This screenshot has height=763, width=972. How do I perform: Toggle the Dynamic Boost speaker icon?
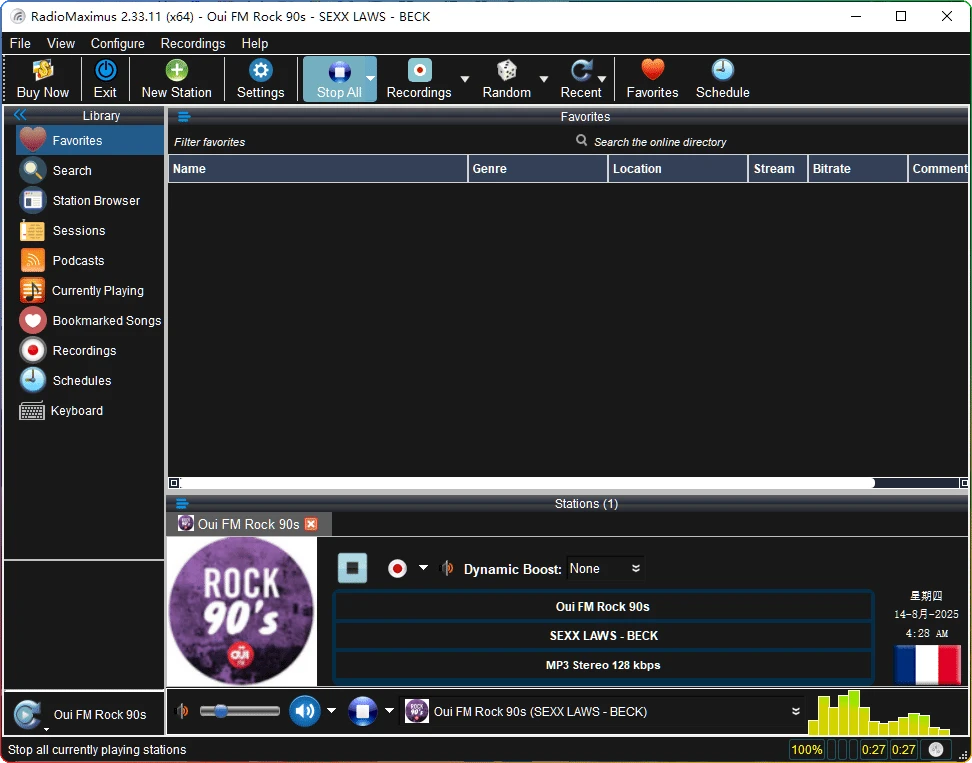(446, 568)
